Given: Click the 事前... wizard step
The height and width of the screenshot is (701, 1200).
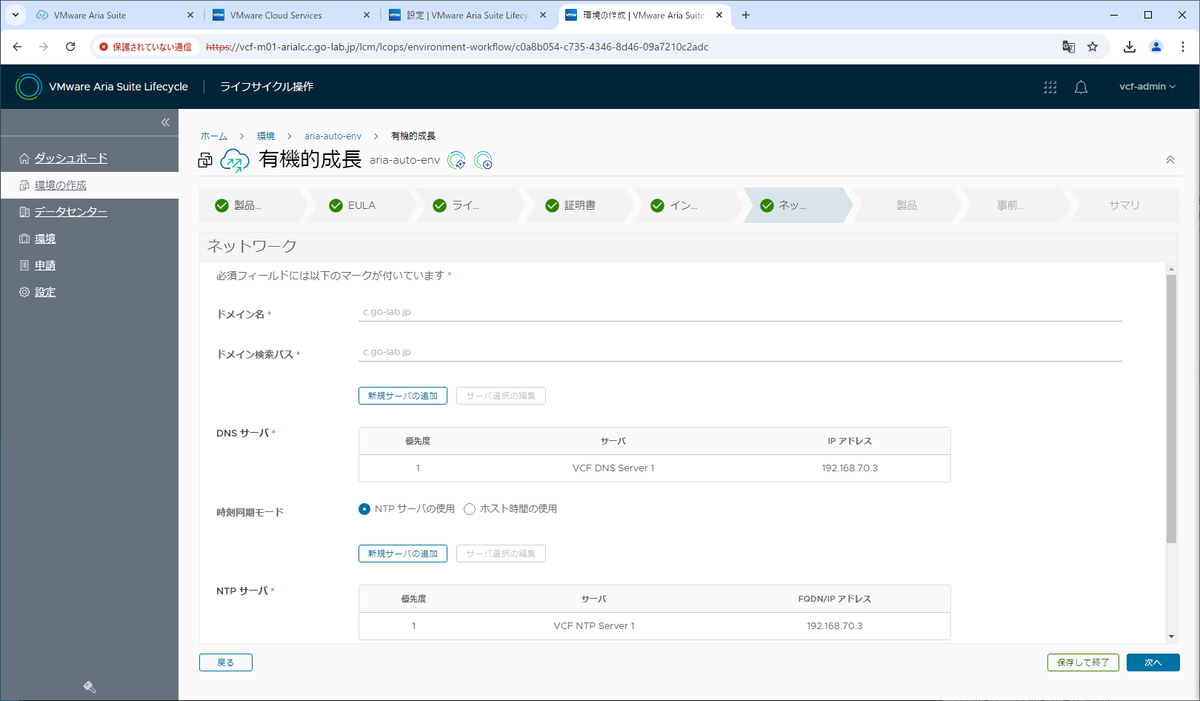Looking at the screenshot, I should pos(1016,205).
